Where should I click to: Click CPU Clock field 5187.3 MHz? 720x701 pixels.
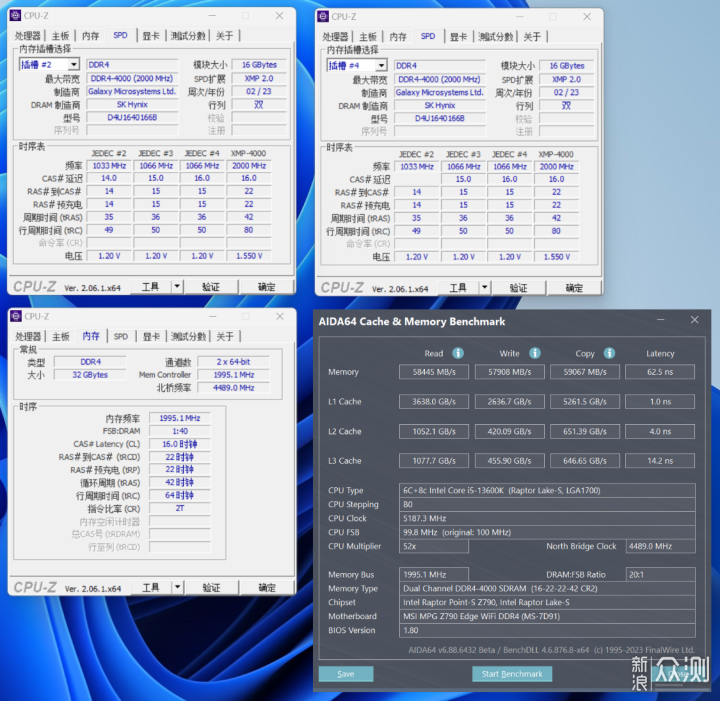click(x=547, y=518)
